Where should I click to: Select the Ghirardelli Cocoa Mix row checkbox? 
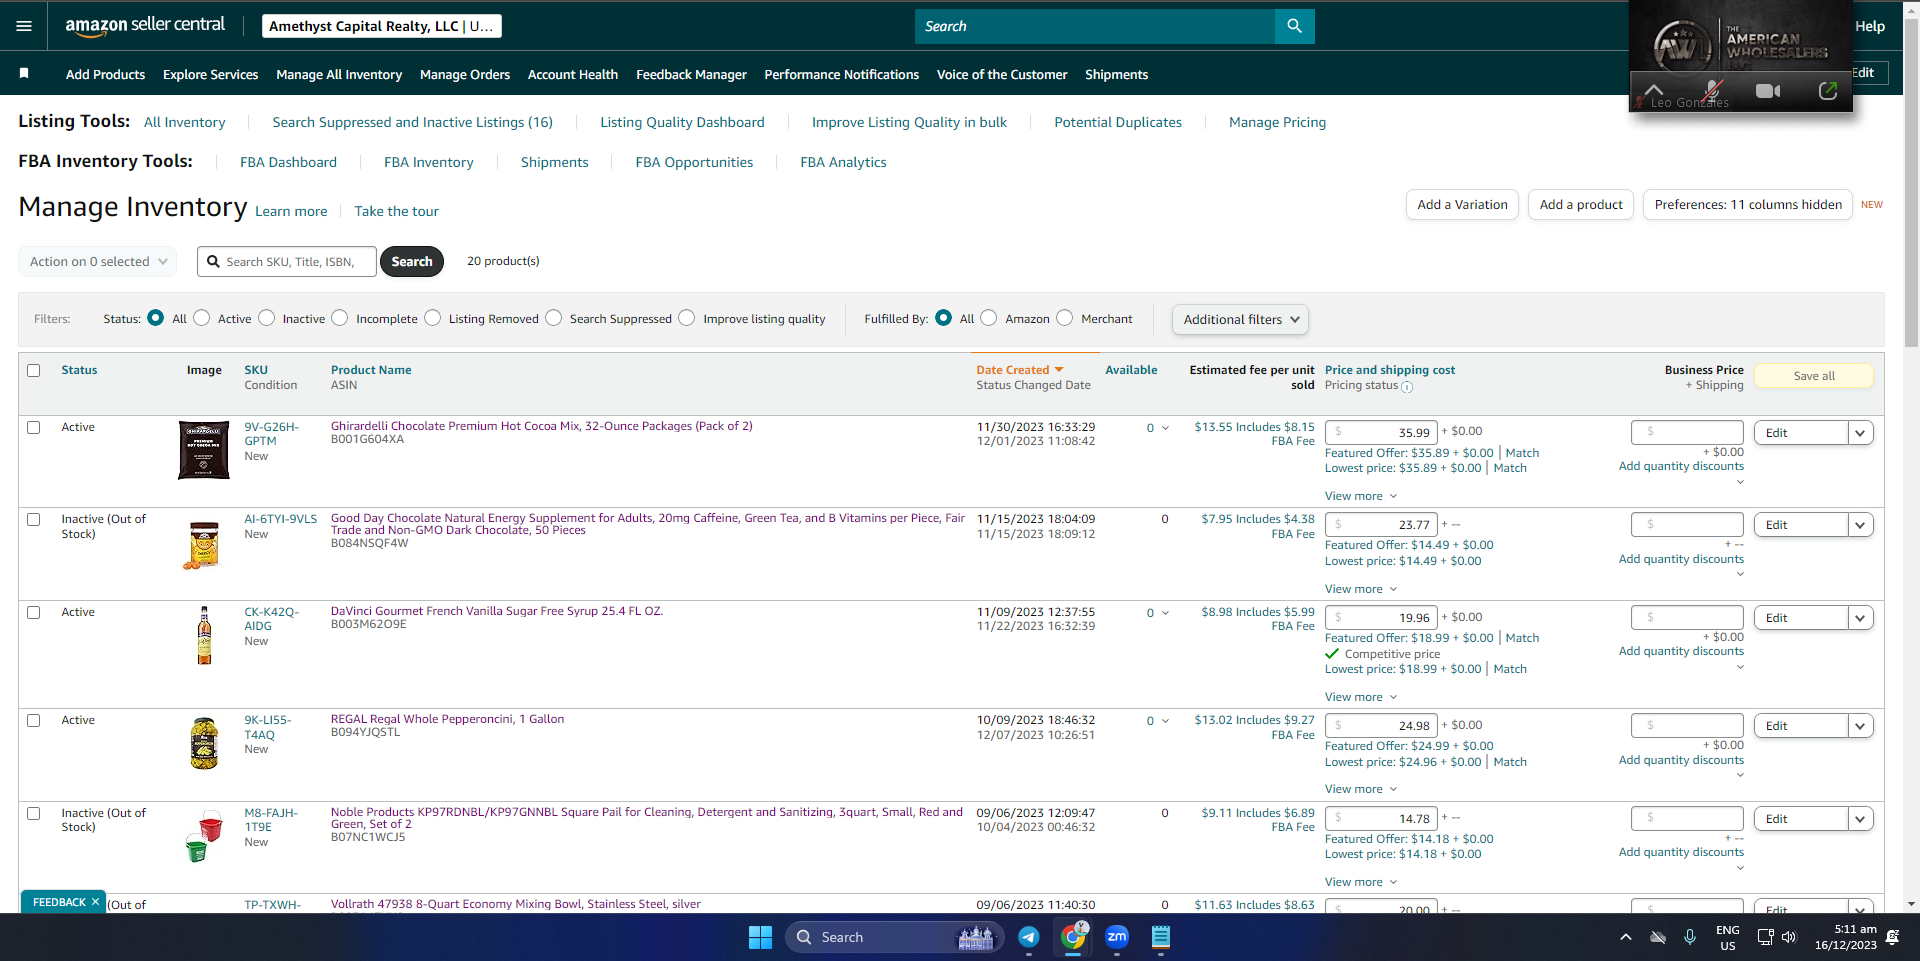click(x=34, y=427)
